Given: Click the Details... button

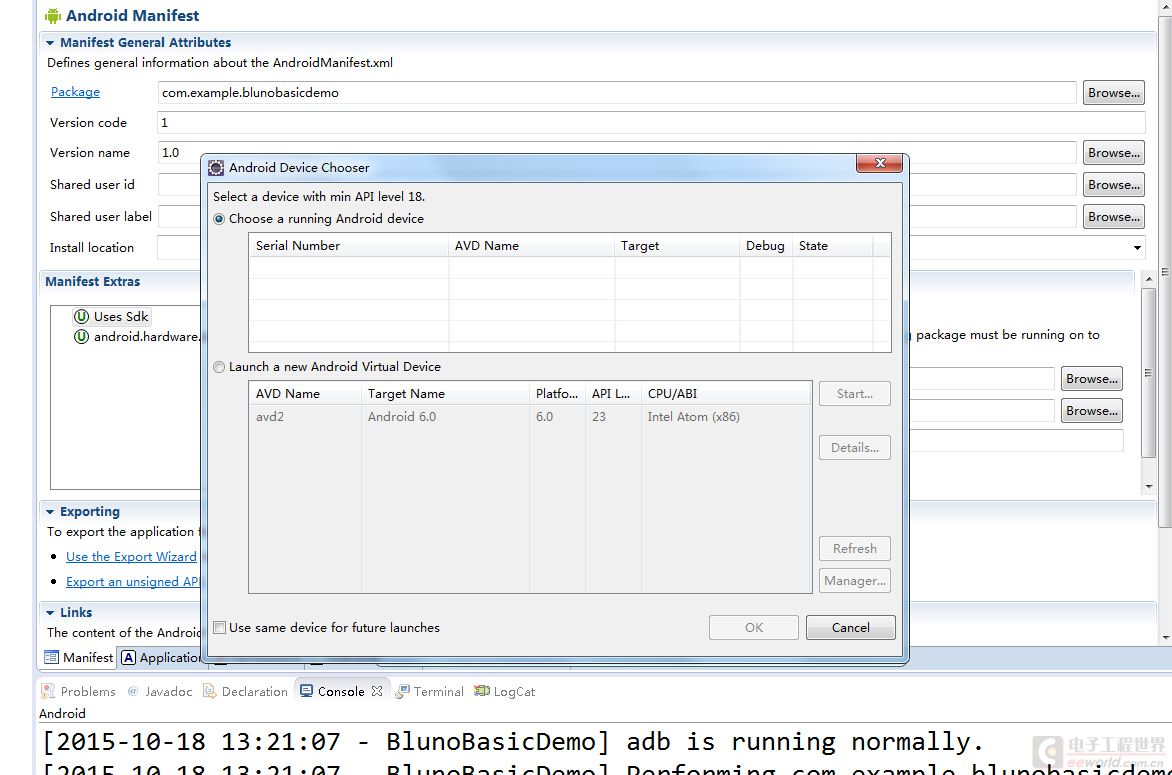Looking at the screenshot, I should pos(854,448).
